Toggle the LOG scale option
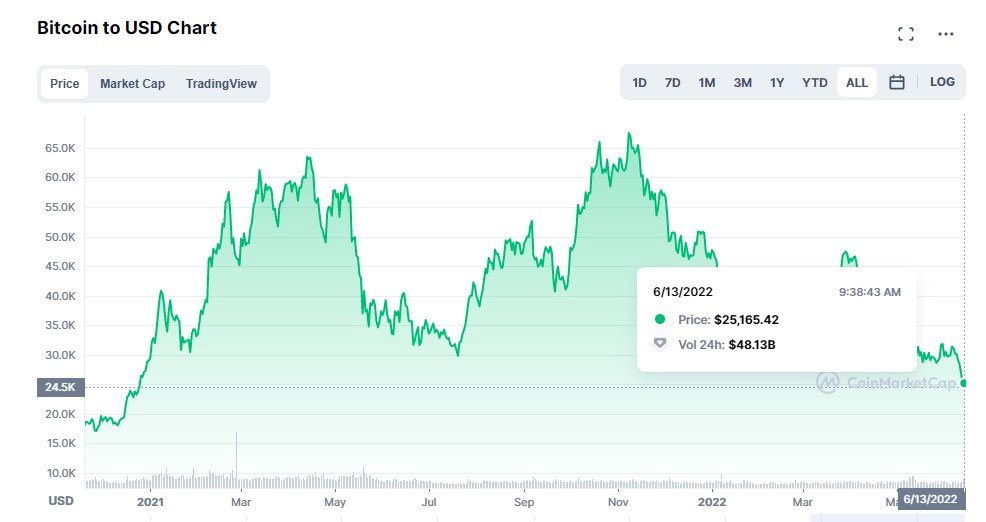 click(942, 82)
